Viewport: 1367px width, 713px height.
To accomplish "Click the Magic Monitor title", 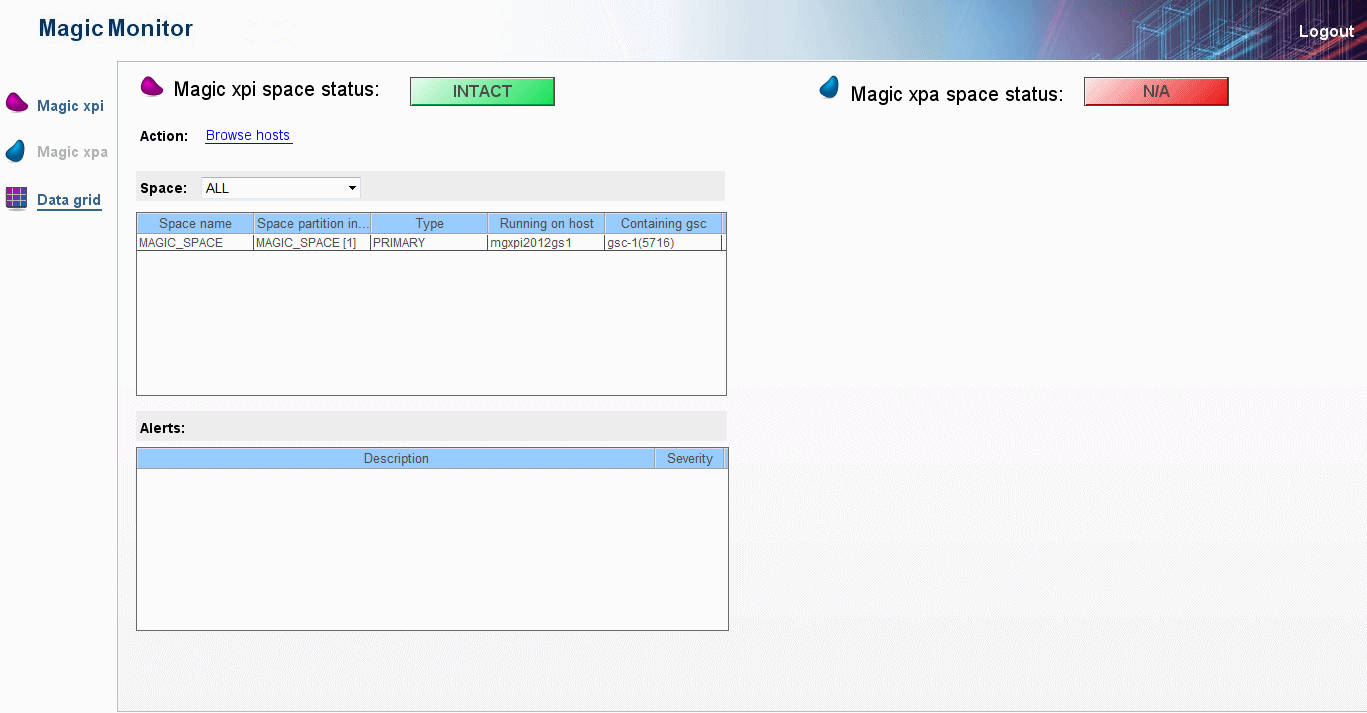I will click(116, 29).
